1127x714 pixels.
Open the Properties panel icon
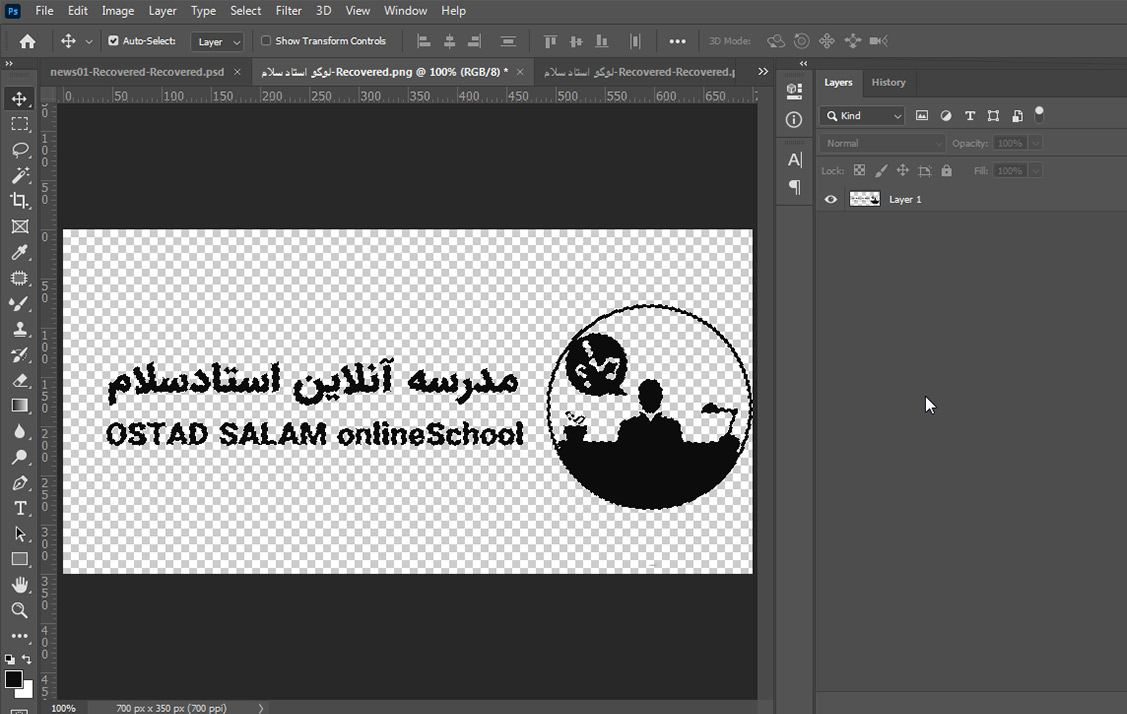point(794,91)
